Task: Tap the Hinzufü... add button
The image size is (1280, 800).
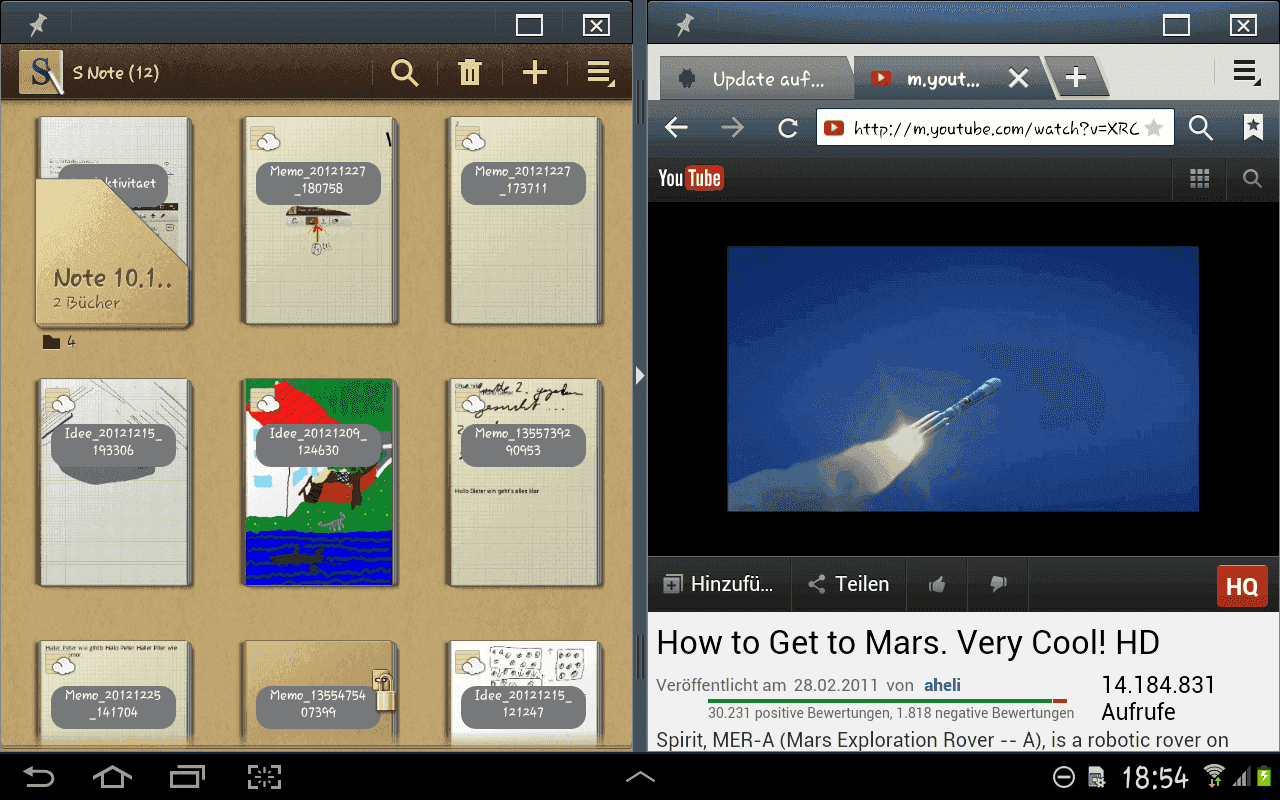Action: tap(719, 585)
